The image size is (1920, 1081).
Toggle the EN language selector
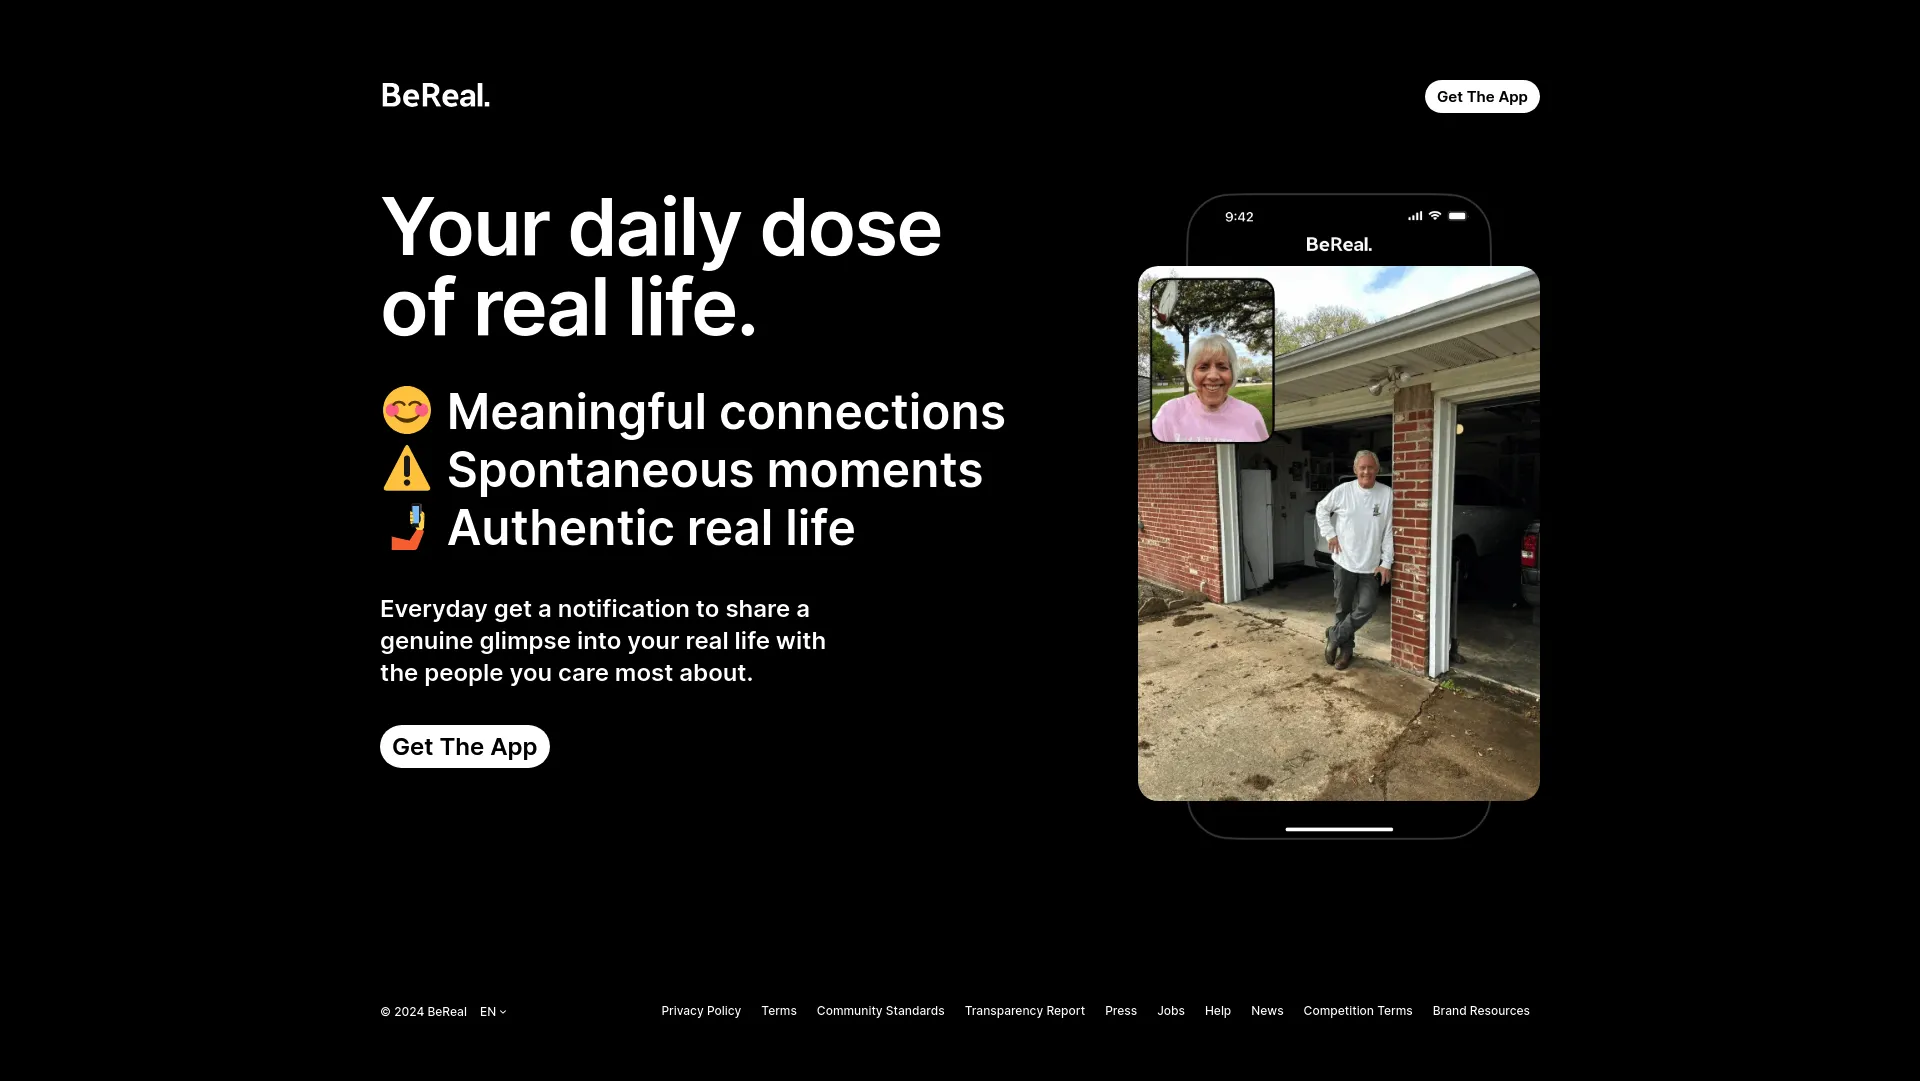(x=493, y=1011)
